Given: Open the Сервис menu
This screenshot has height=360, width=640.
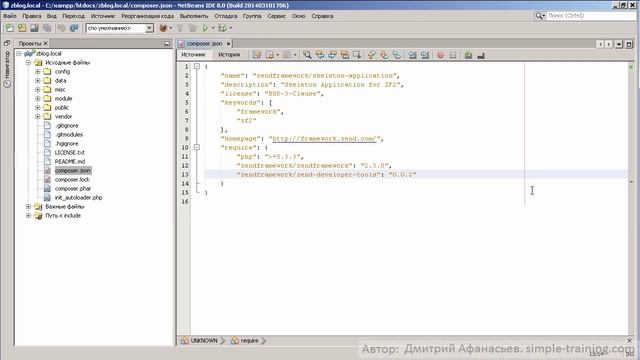Looking at the screenshot, I should pyautogui.click(x=276, y=16).
